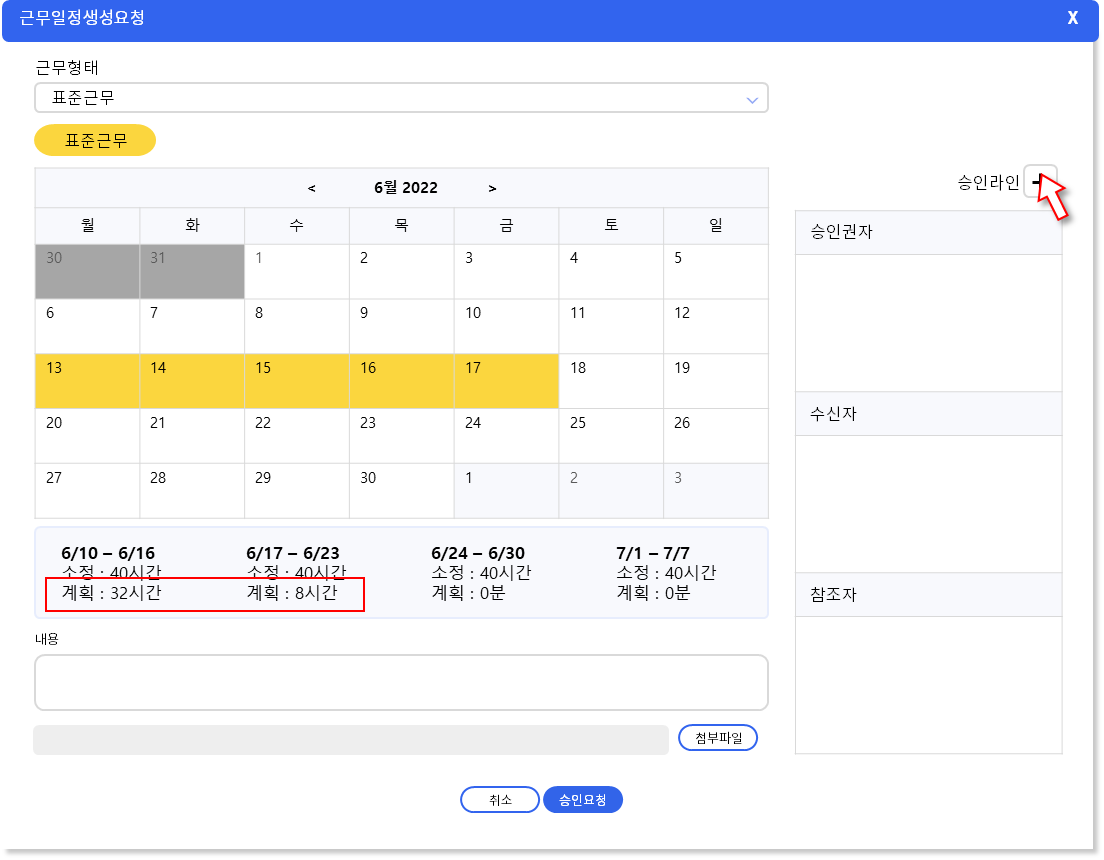
Task: Go to previous month arrow
Action: point(311,188)
